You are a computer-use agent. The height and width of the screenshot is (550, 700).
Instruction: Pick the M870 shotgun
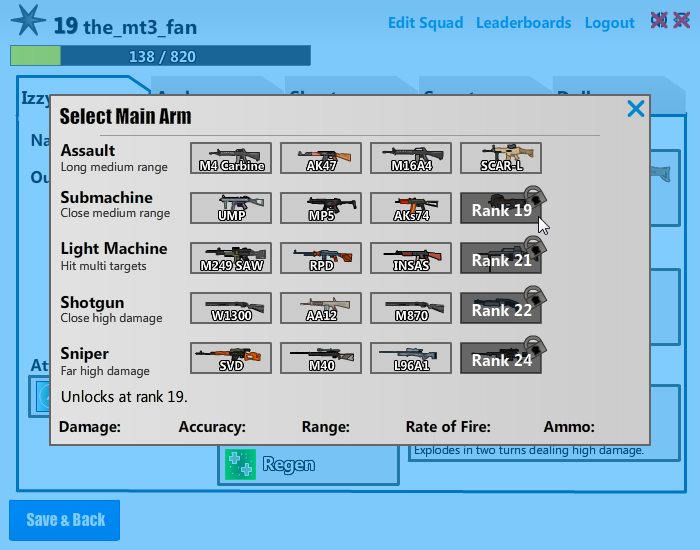pyautogui.click(x=411, y=308)
